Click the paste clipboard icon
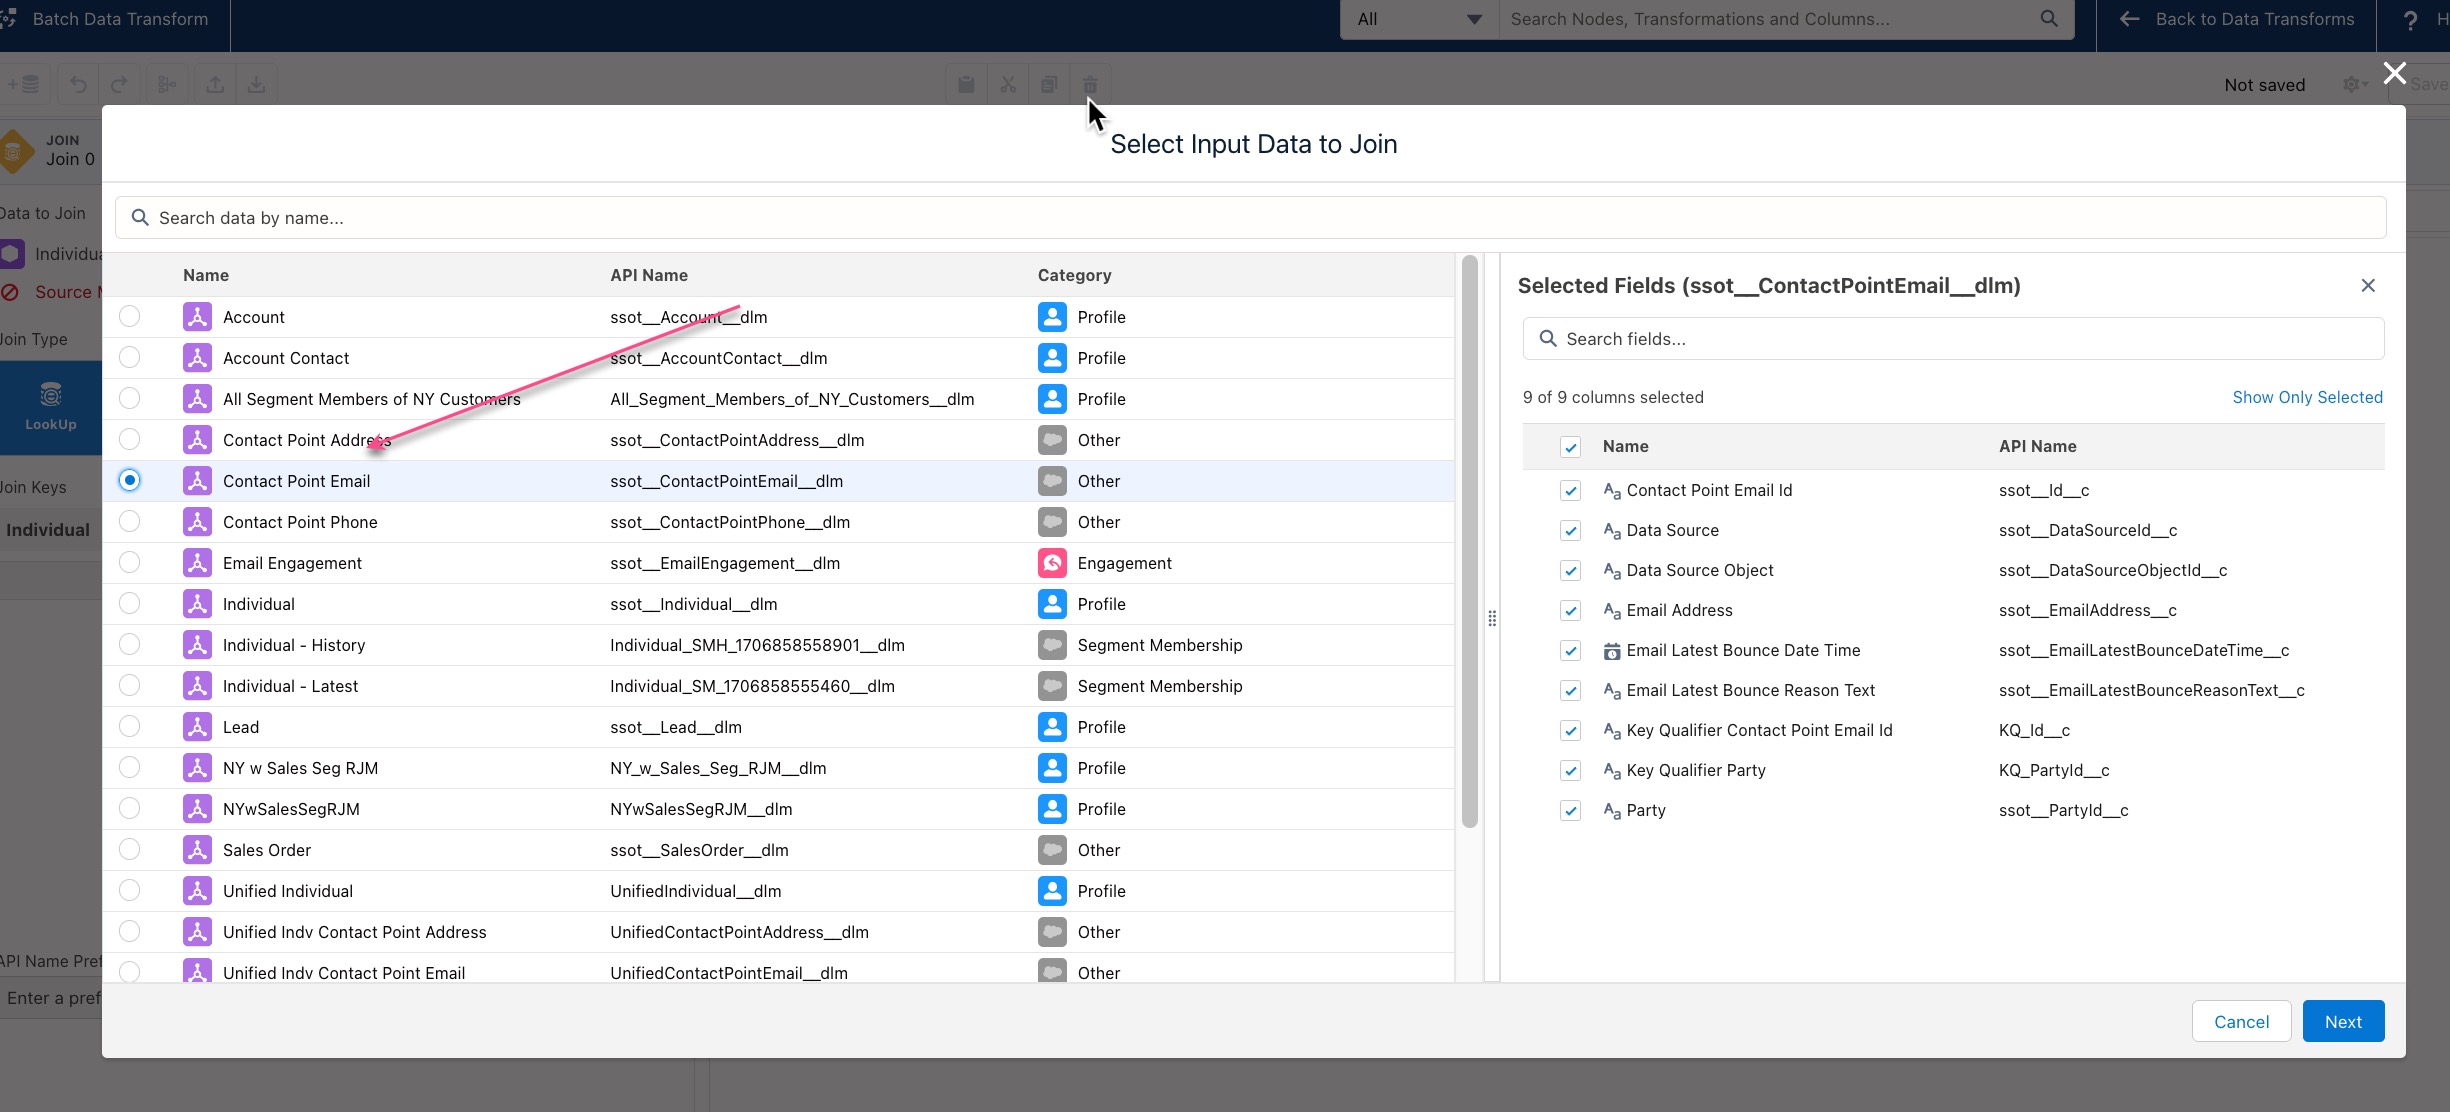2450x1112 pixels. pyautogui.click(x=966, y=85)
